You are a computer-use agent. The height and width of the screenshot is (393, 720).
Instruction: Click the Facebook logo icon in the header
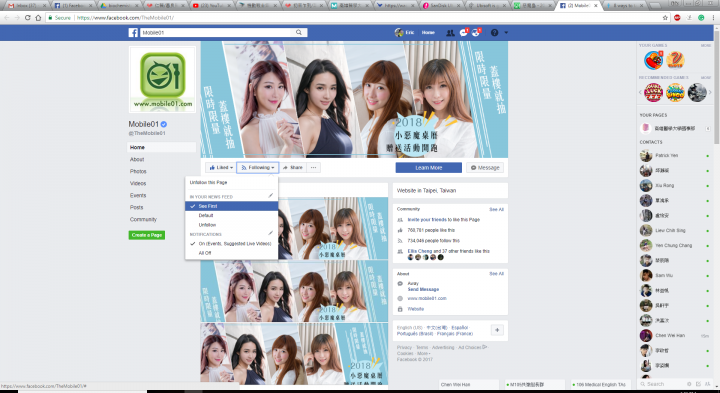click(x=133, y=33)
